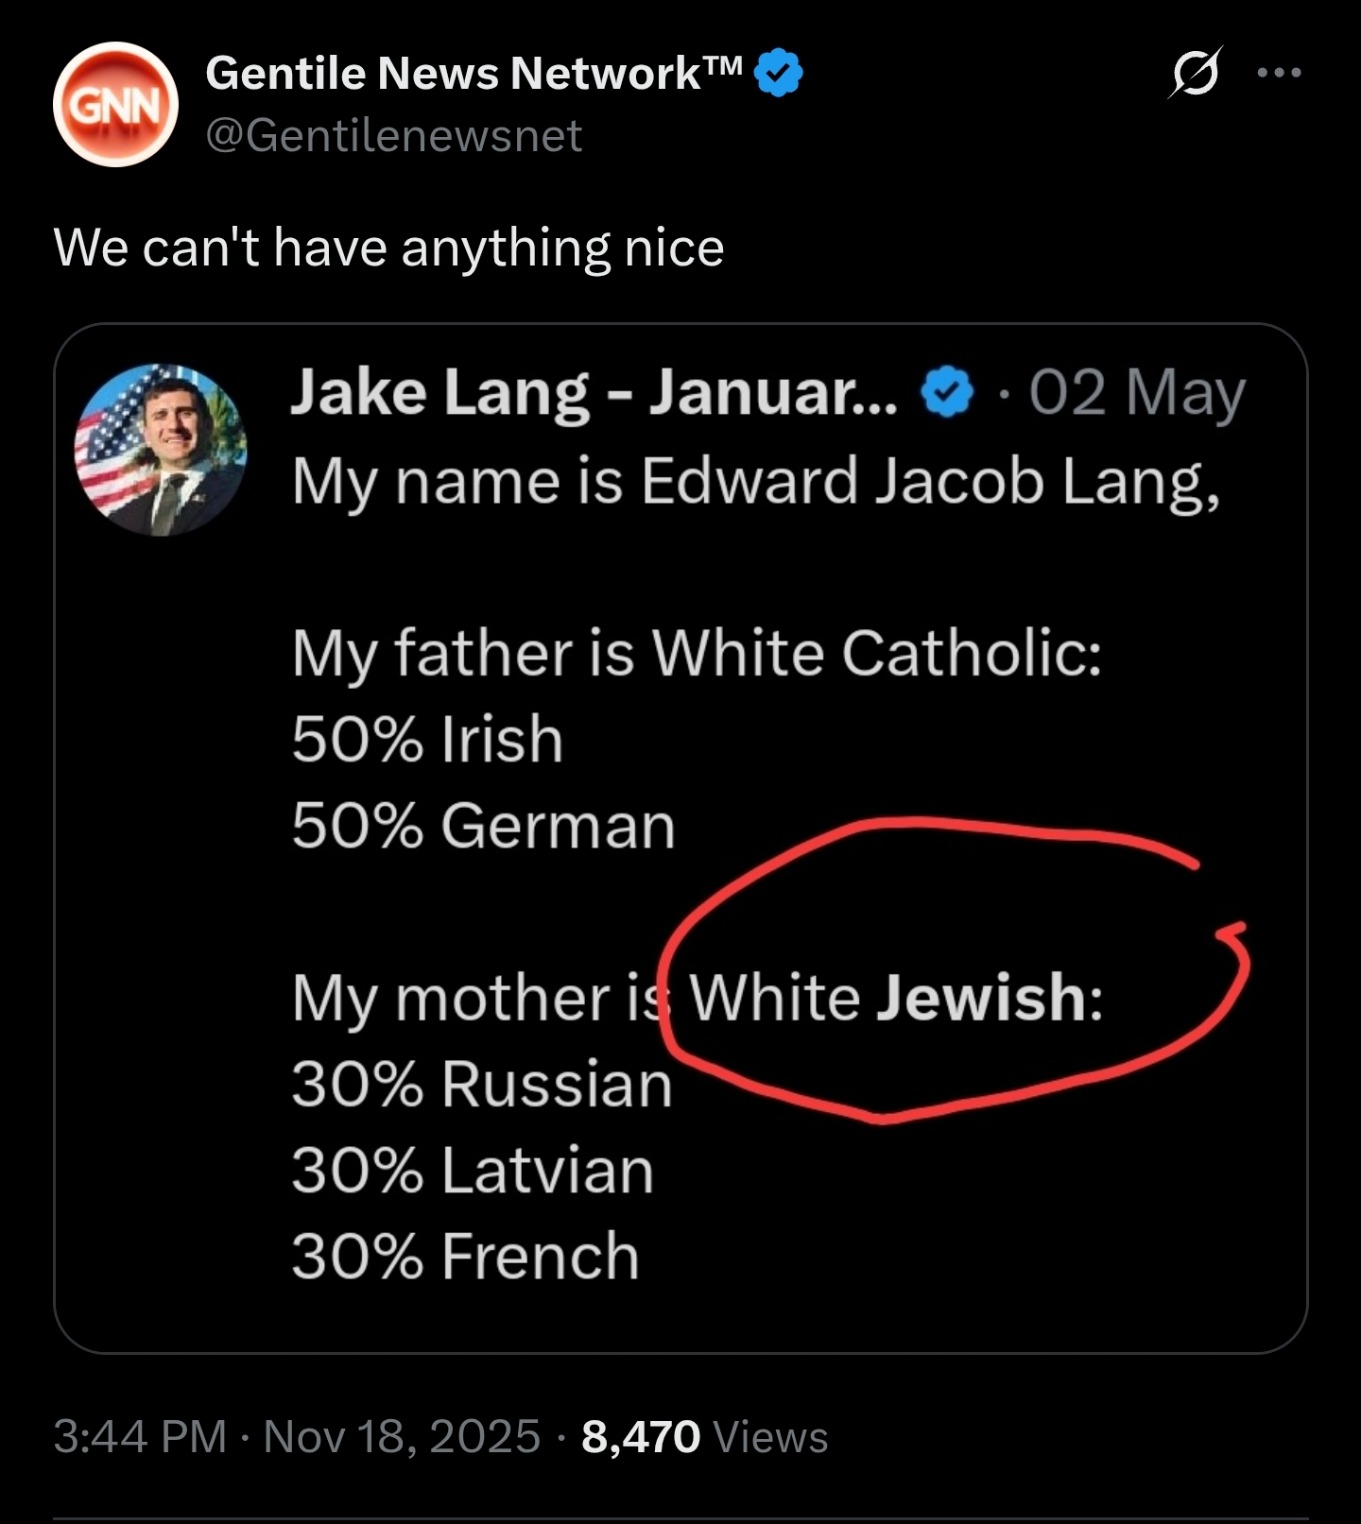Open the Grok icon beside the tweet header
This screenshot has width=1361, height=1524.
[x=1194, y=73]
